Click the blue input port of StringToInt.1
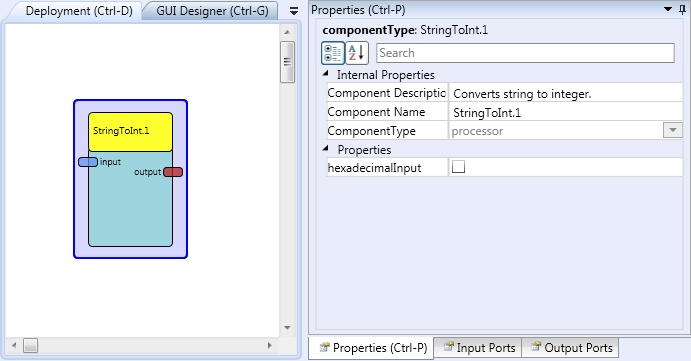 click(x=88, y=162)
